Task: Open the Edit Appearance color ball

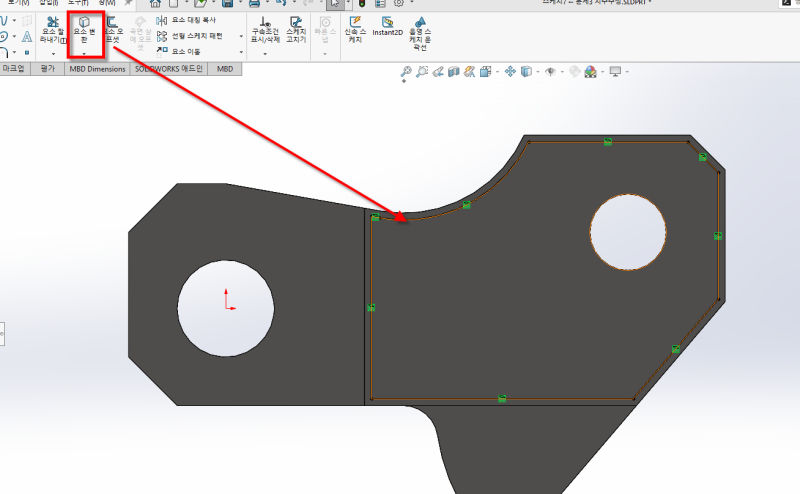Action: 590,72
